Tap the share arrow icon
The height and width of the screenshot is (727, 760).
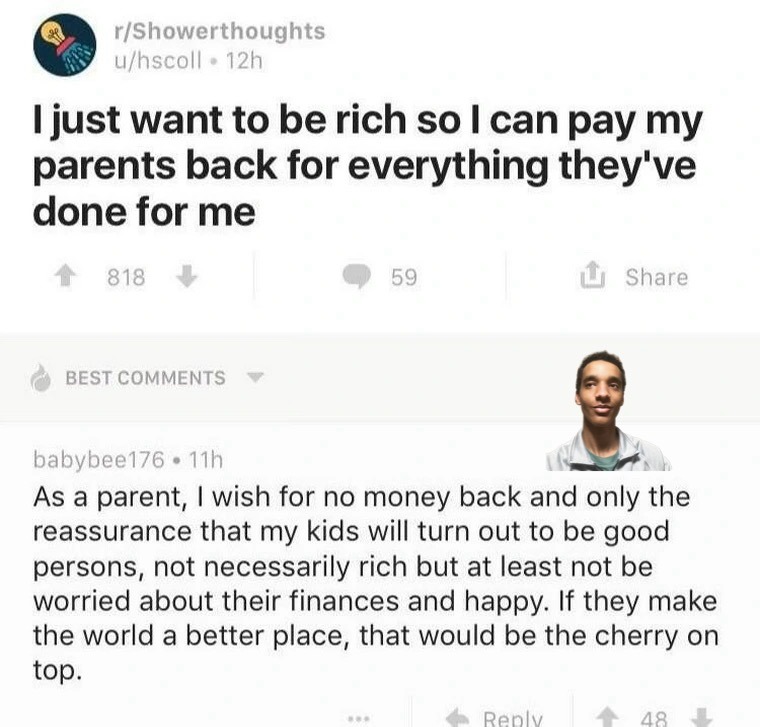[x=594, y=277]
